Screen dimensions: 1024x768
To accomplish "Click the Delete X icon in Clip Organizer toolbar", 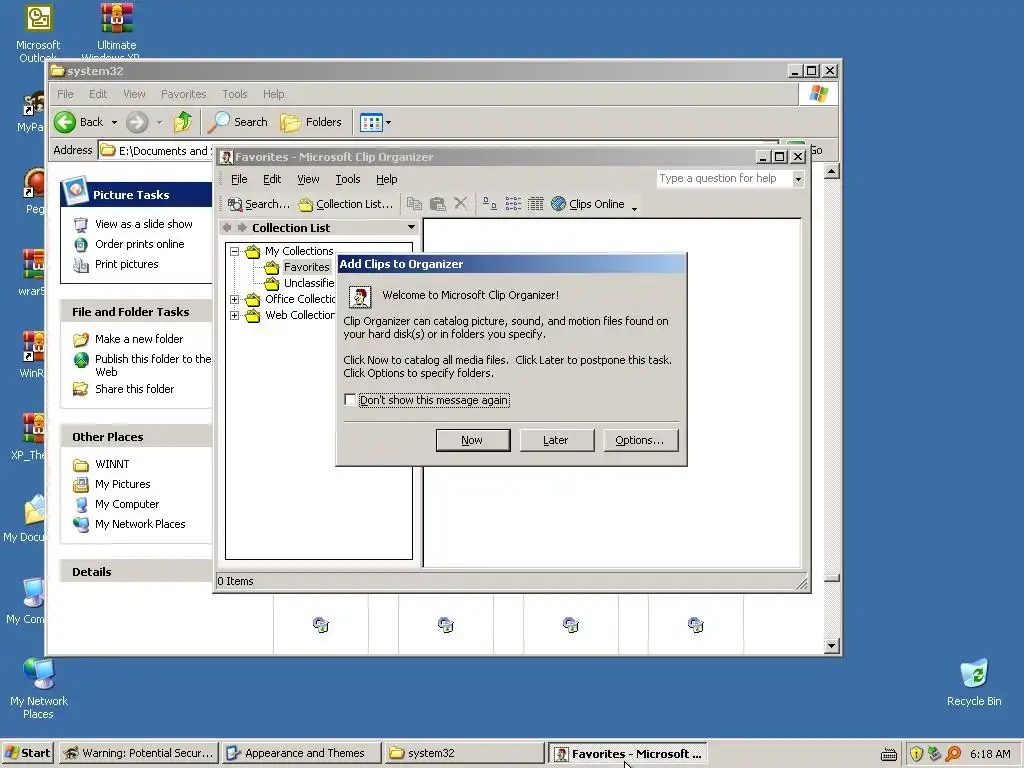I will (460, 204).
